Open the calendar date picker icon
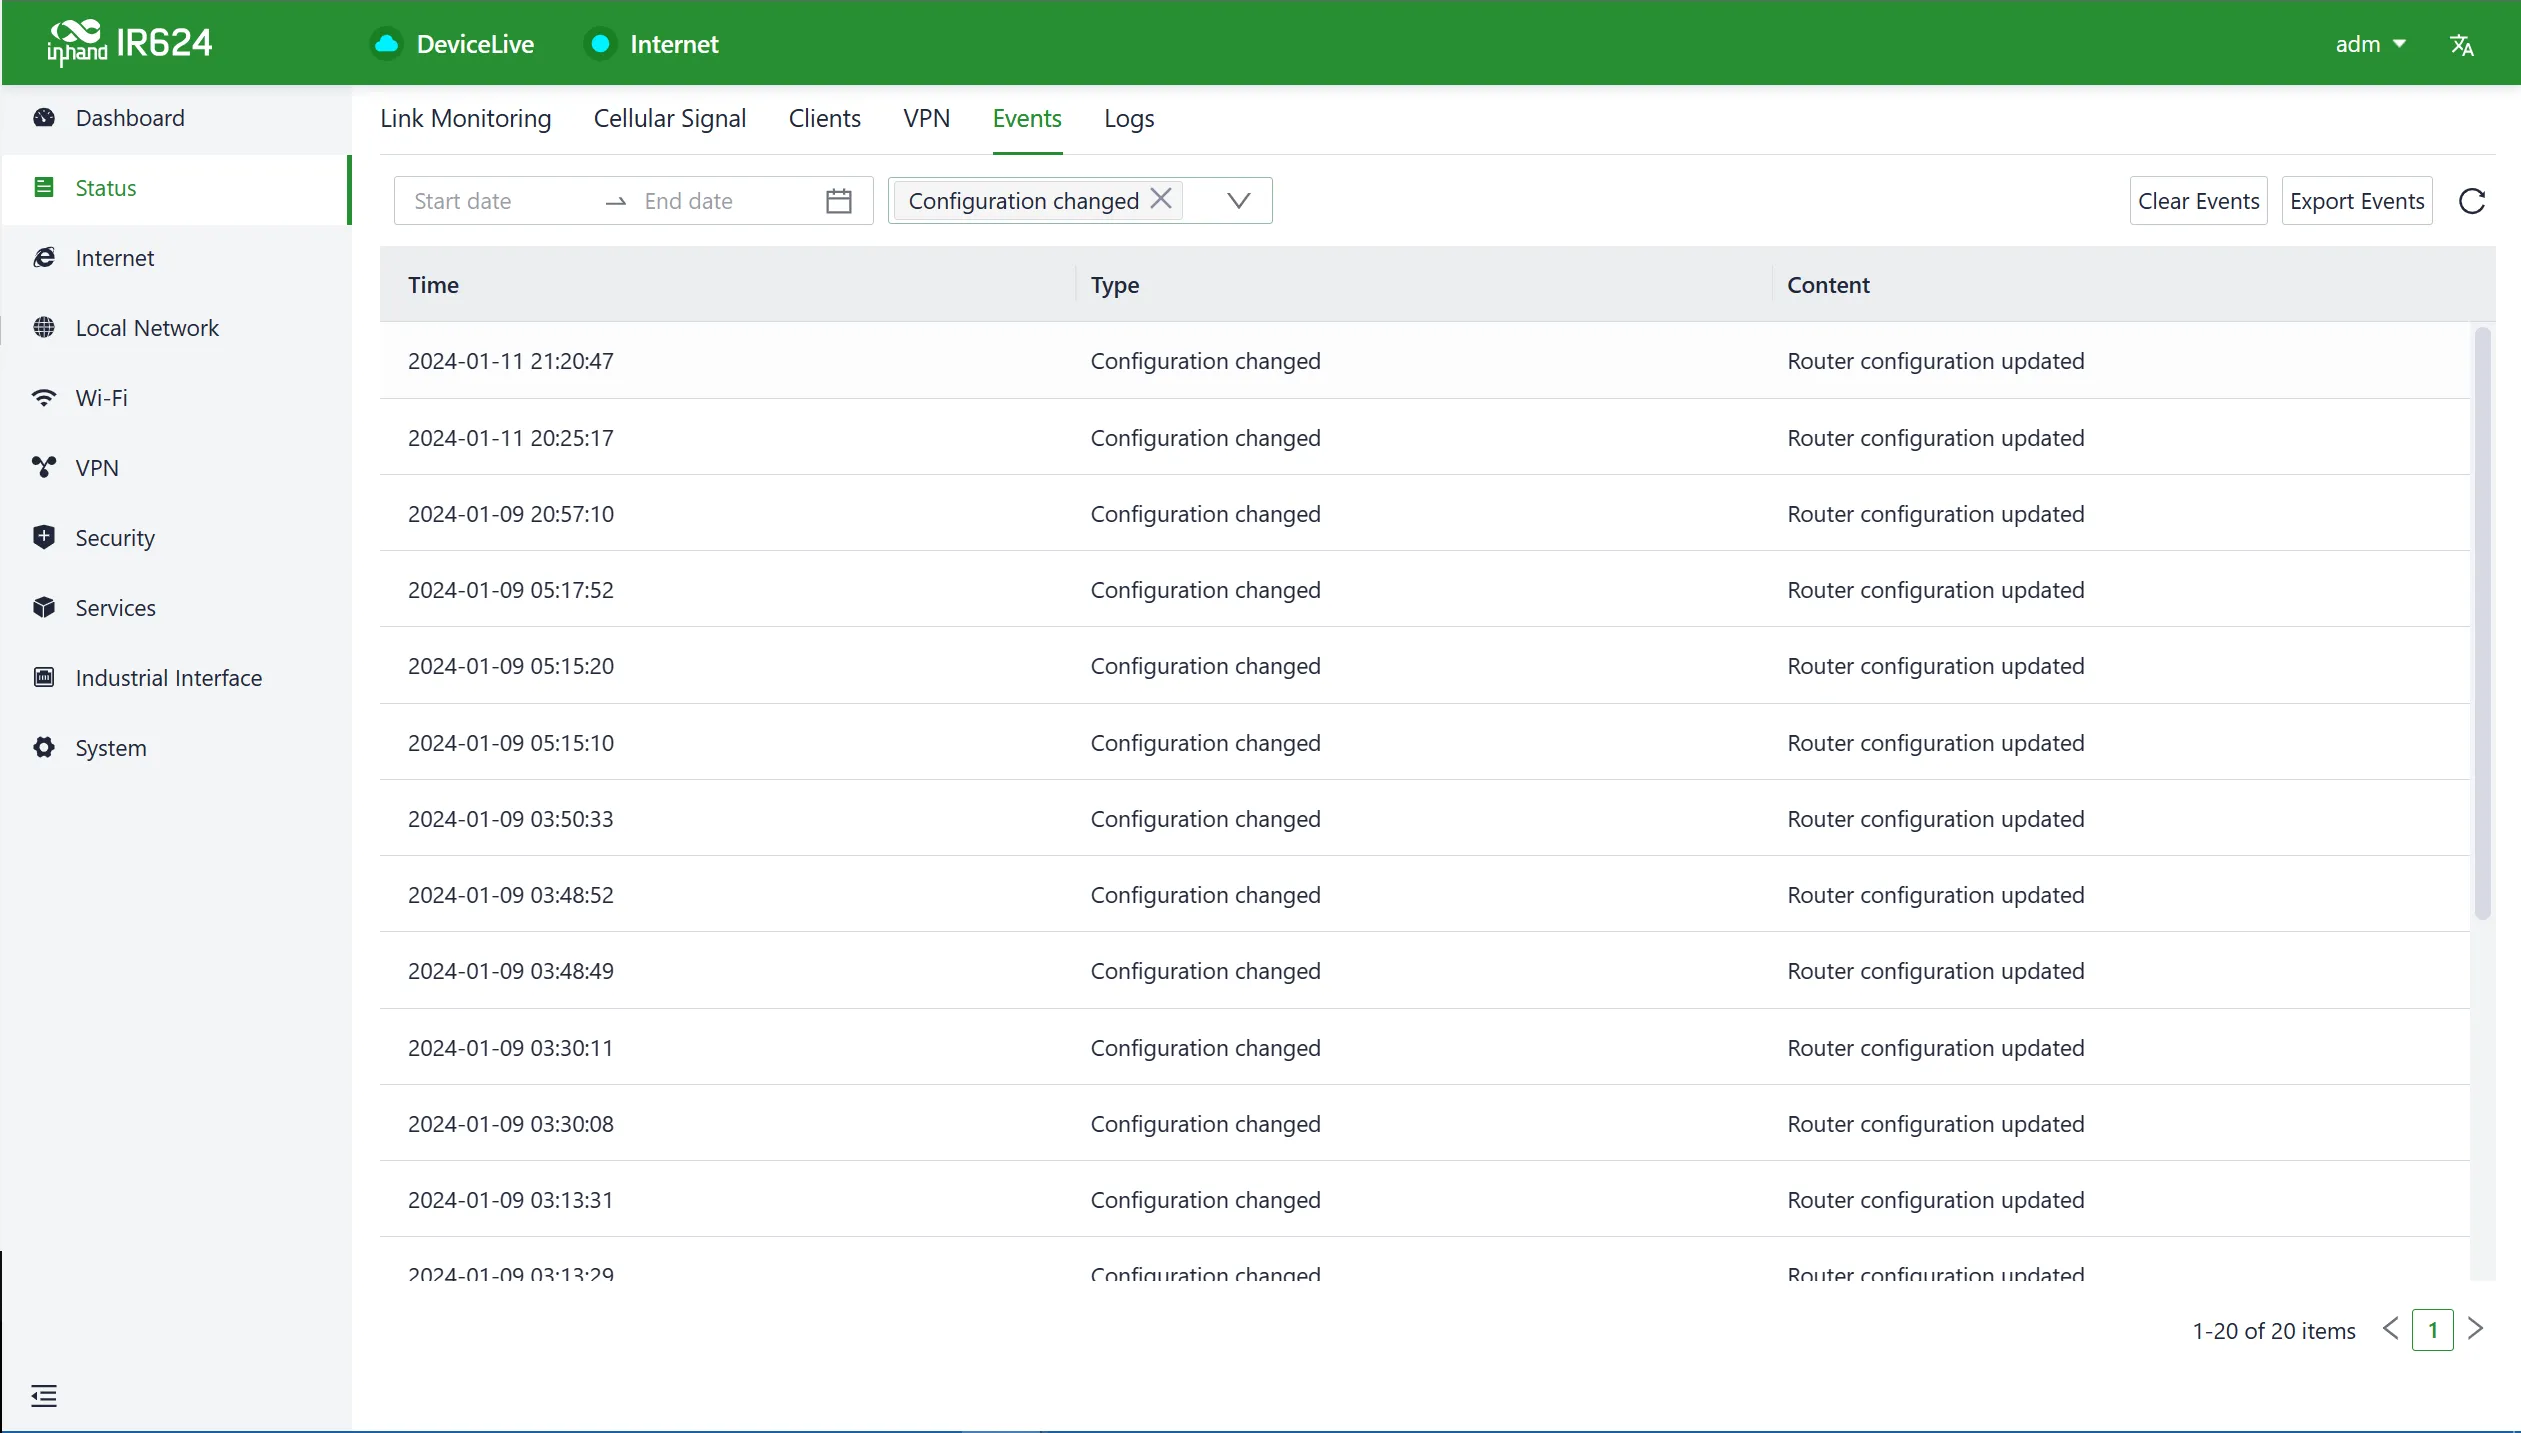This screenshot has height=1433, width=2521. [x=839, y=201]
